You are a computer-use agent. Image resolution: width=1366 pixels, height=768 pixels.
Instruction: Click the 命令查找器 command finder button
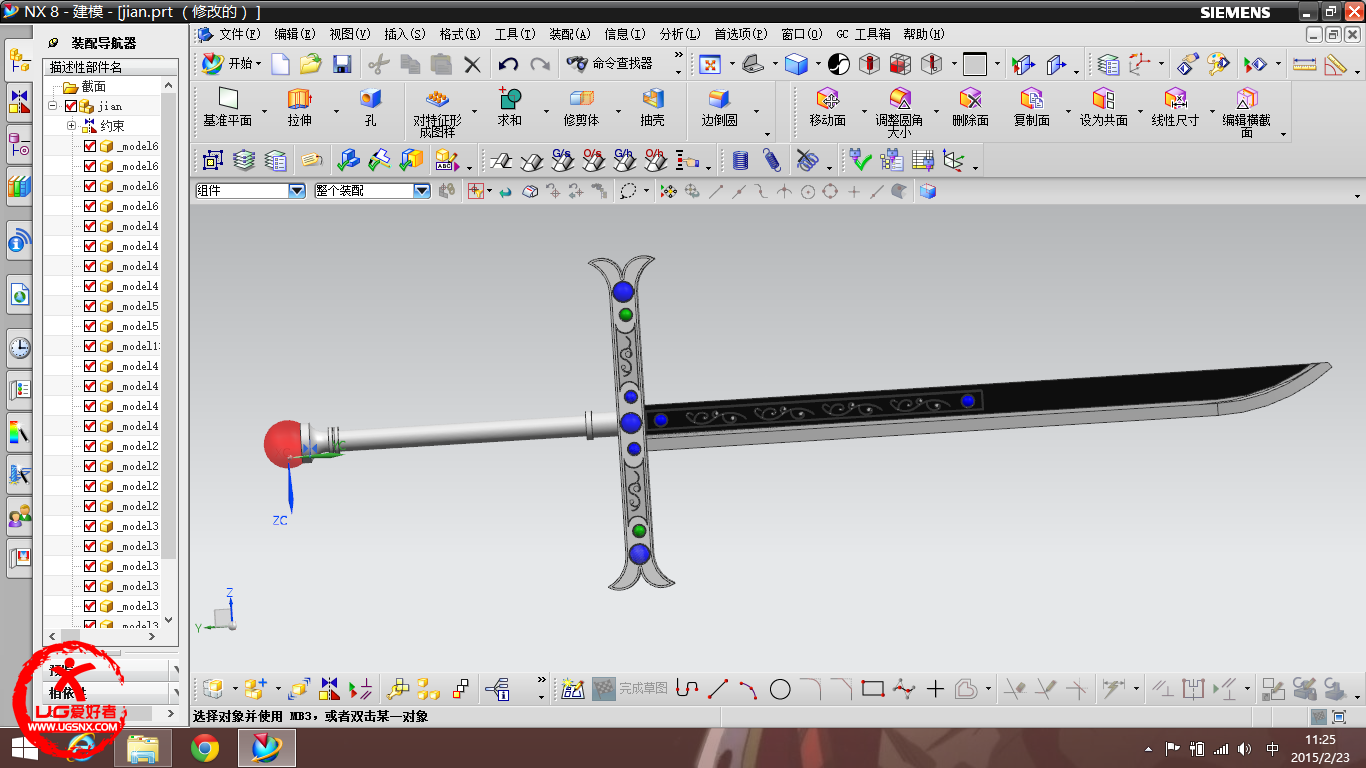click(610, 64)
